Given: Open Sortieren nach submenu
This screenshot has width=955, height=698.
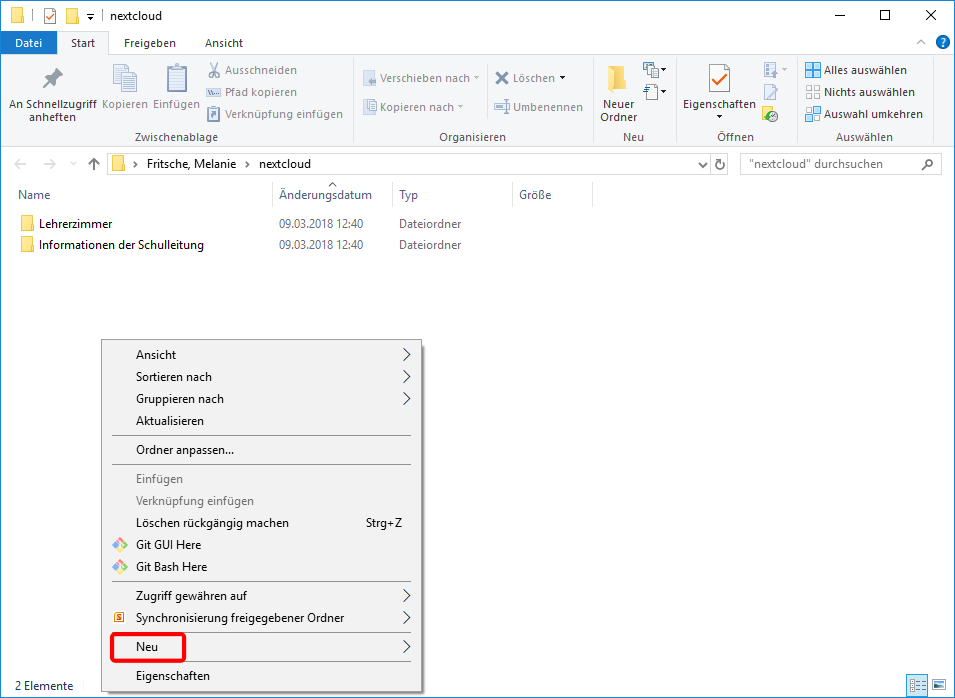Looking at the screenshot, I should (261, 376).
